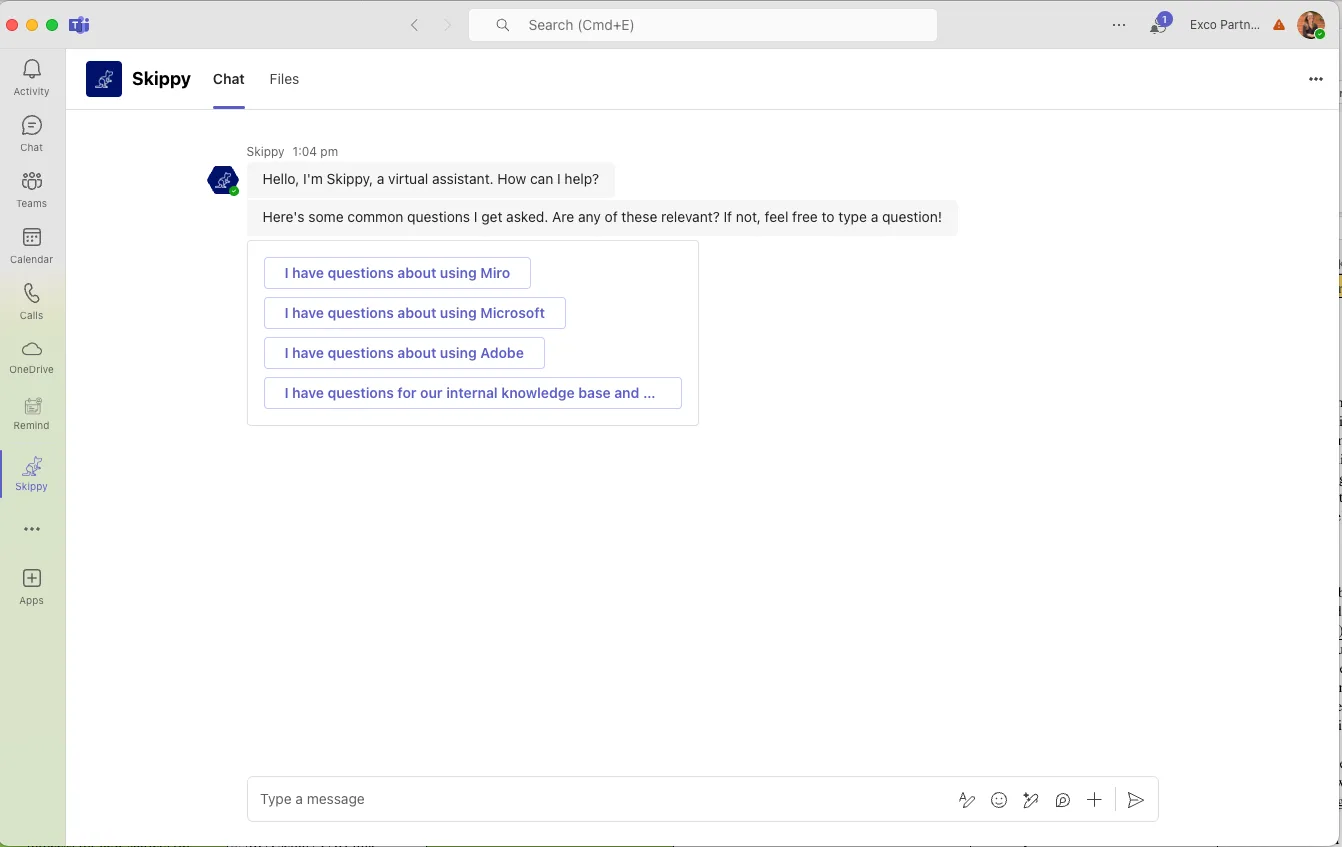Click the Skippy sender name above message

(x=266, y=152)
